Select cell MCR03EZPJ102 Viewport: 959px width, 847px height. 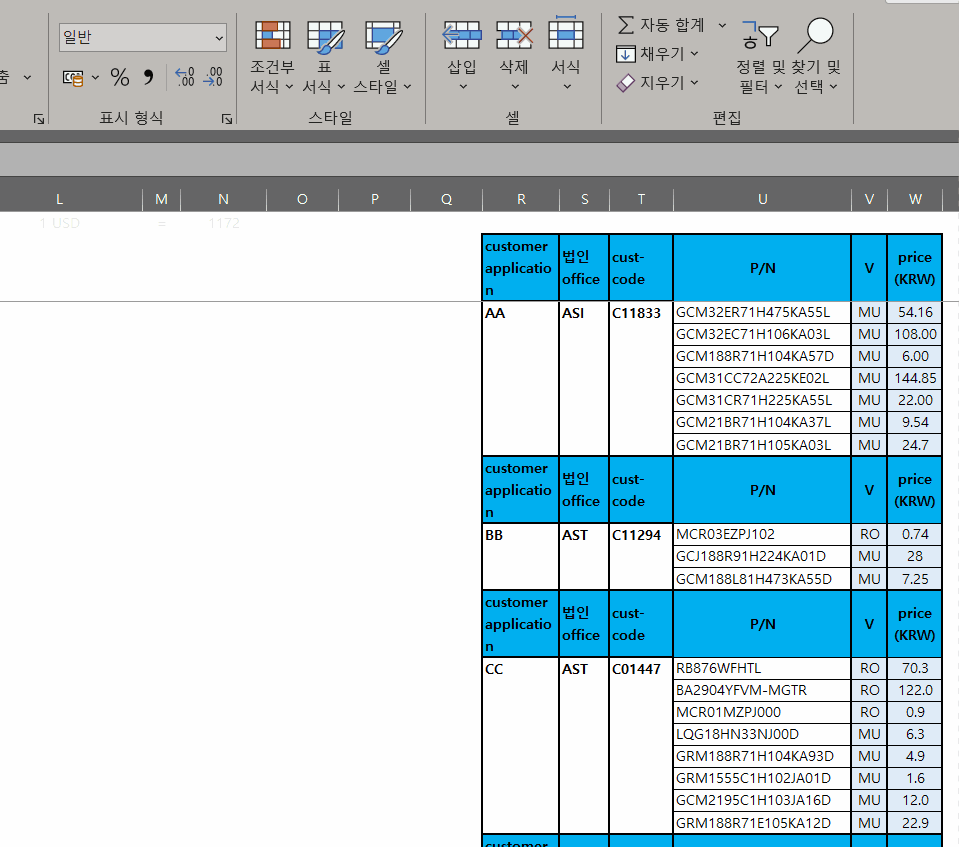762,534
